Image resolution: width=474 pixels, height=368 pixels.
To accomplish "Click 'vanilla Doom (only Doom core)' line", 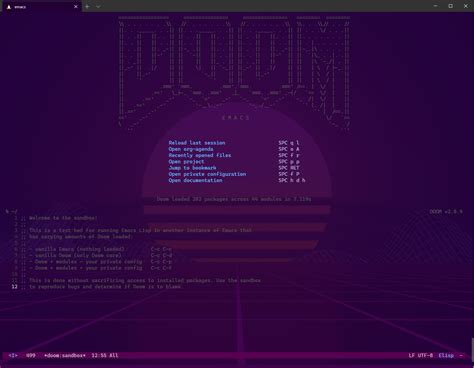I will [77, 256].
